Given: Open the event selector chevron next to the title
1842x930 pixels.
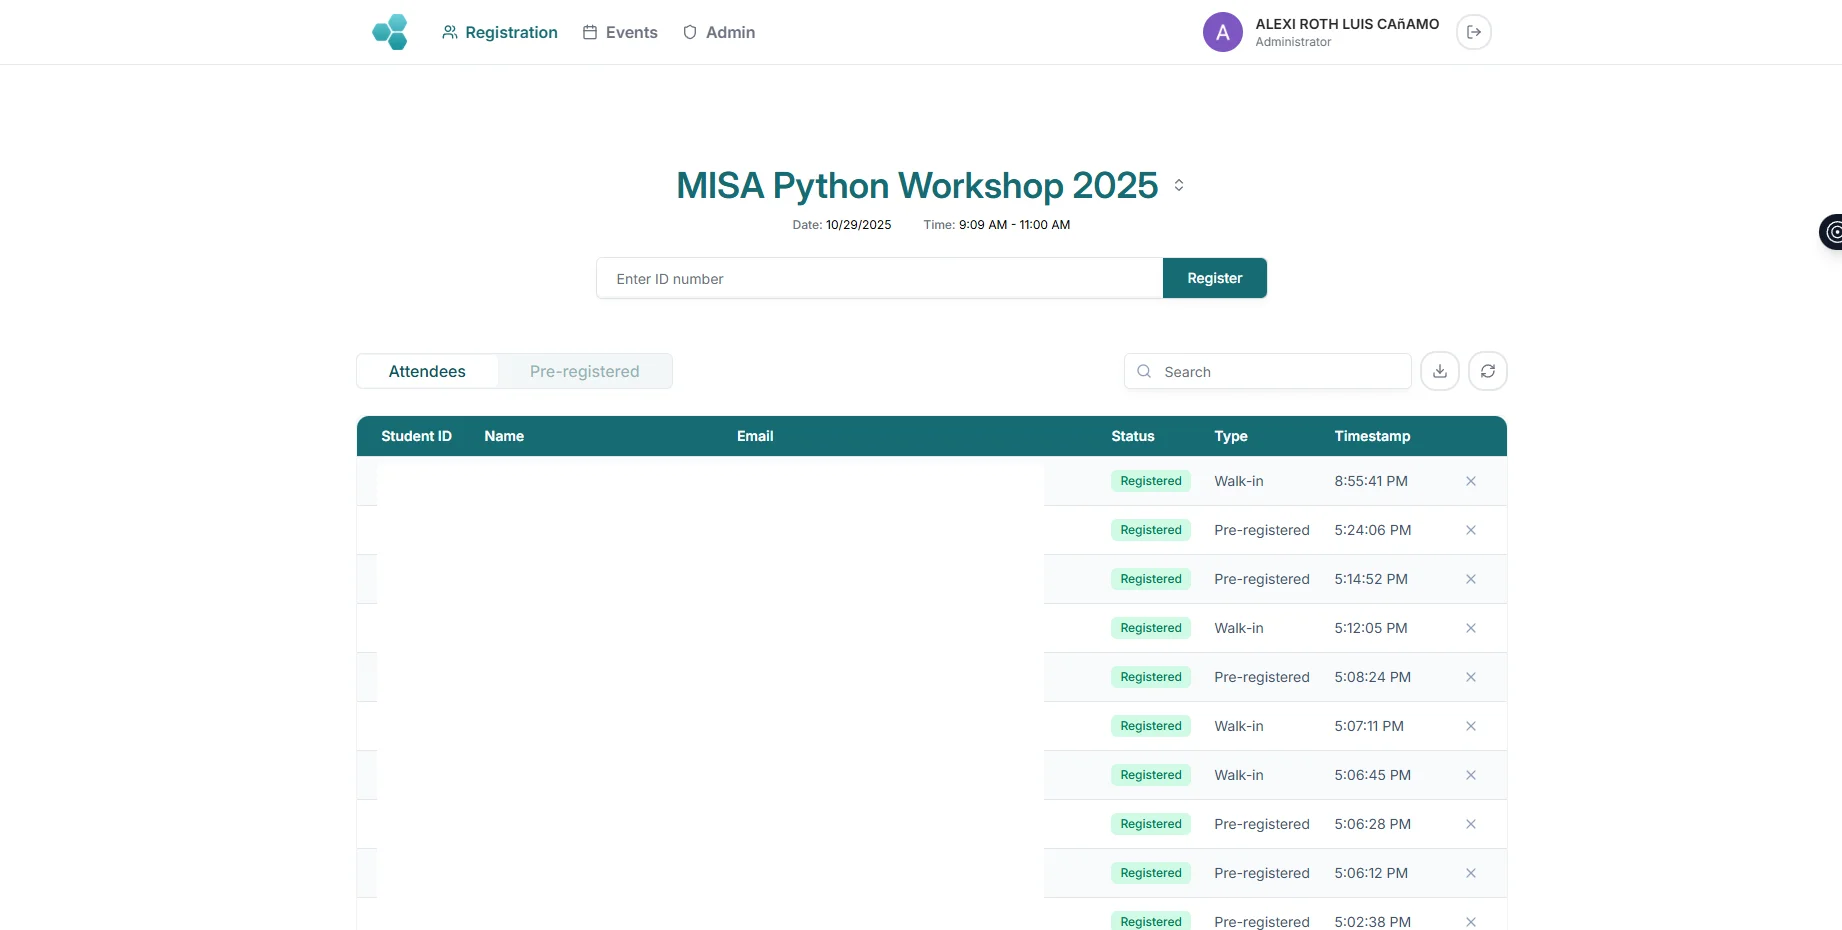Looking at the screenshot, I should coord(1179,185).
